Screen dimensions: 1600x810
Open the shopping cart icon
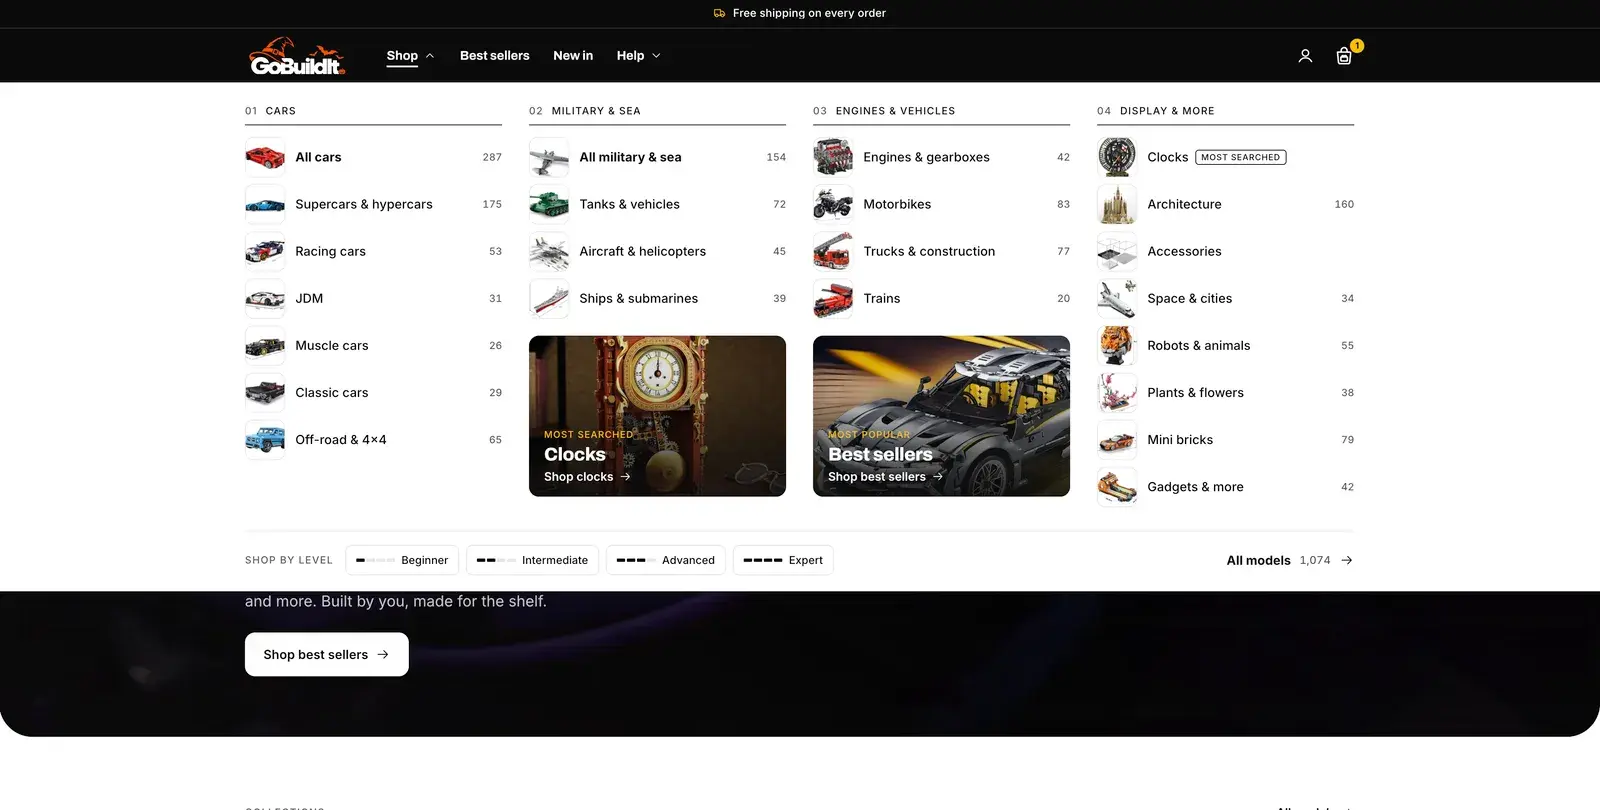point(1344,56)
